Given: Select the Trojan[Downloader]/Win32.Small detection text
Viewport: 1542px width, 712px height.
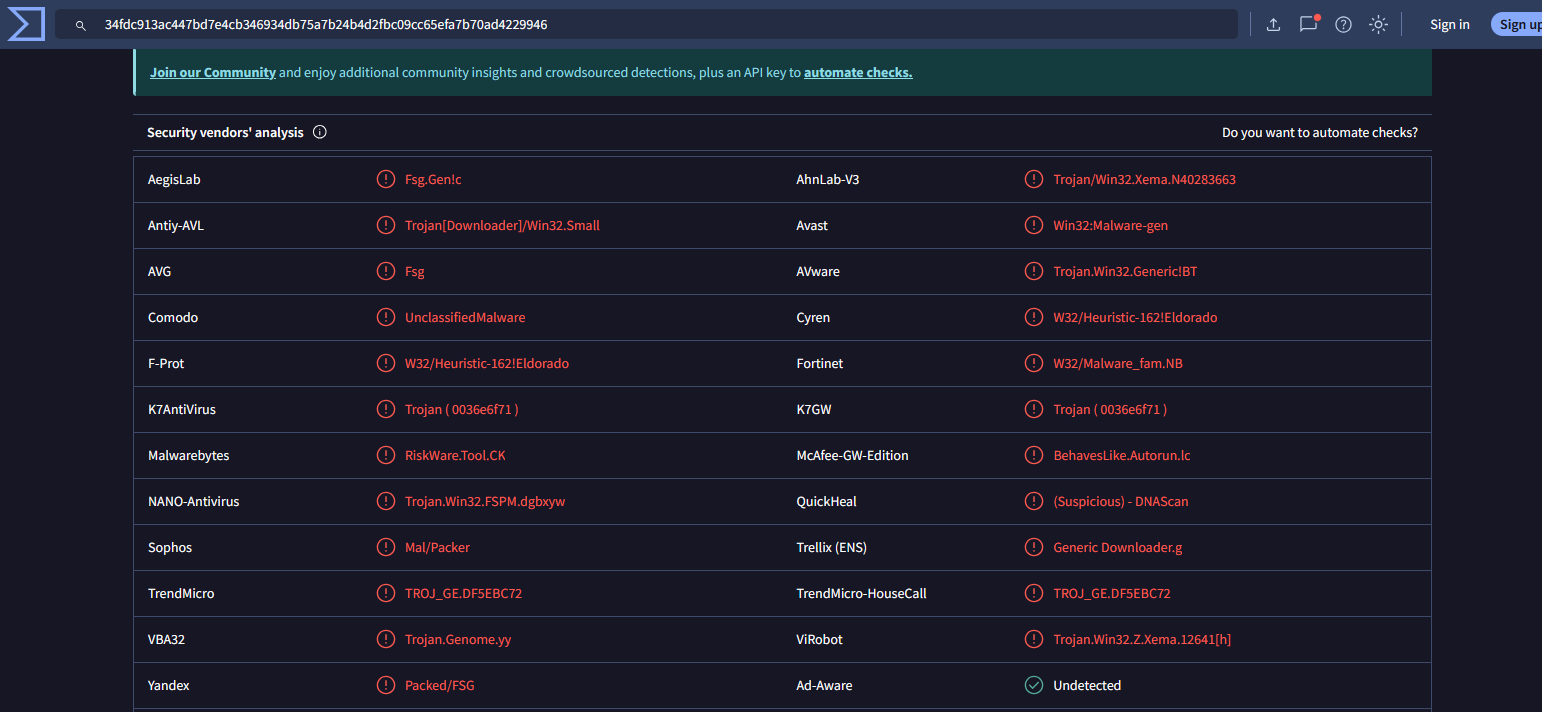Looking at the screenshot, I should [x=502, y=225].
